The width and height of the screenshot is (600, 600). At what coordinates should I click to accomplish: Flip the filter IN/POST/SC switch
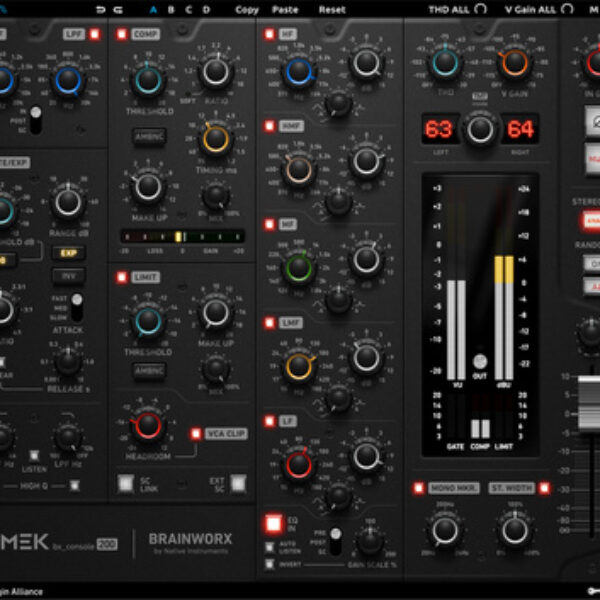click(36, 120)
